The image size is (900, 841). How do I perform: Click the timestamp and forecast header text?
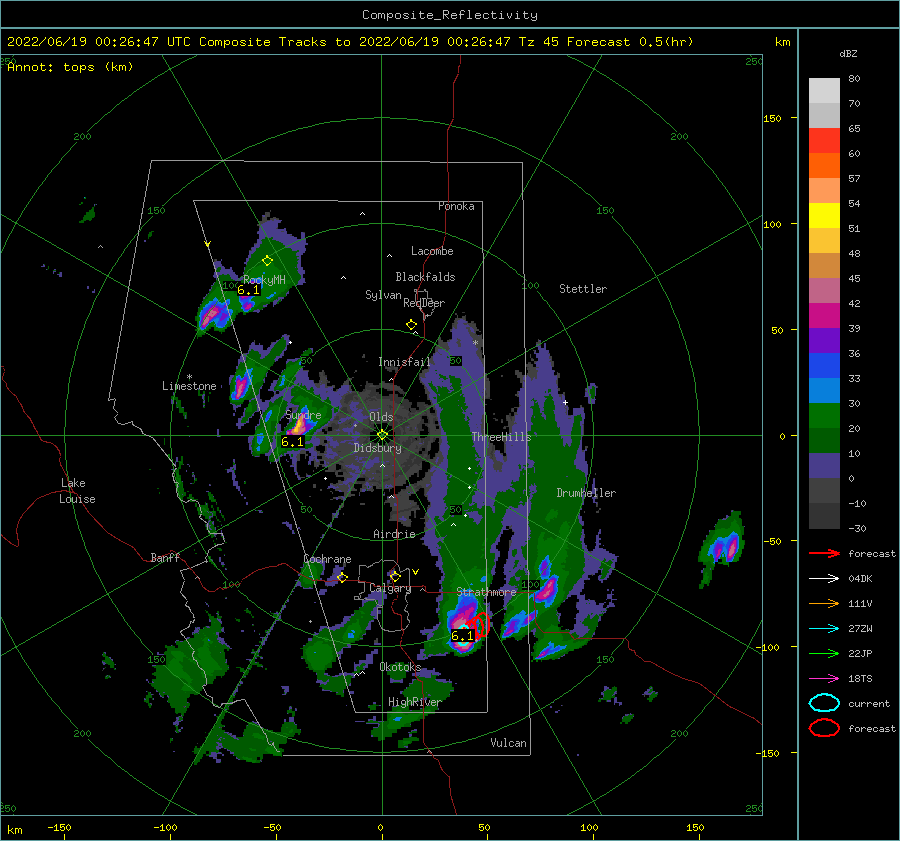[x=350, y=42]
